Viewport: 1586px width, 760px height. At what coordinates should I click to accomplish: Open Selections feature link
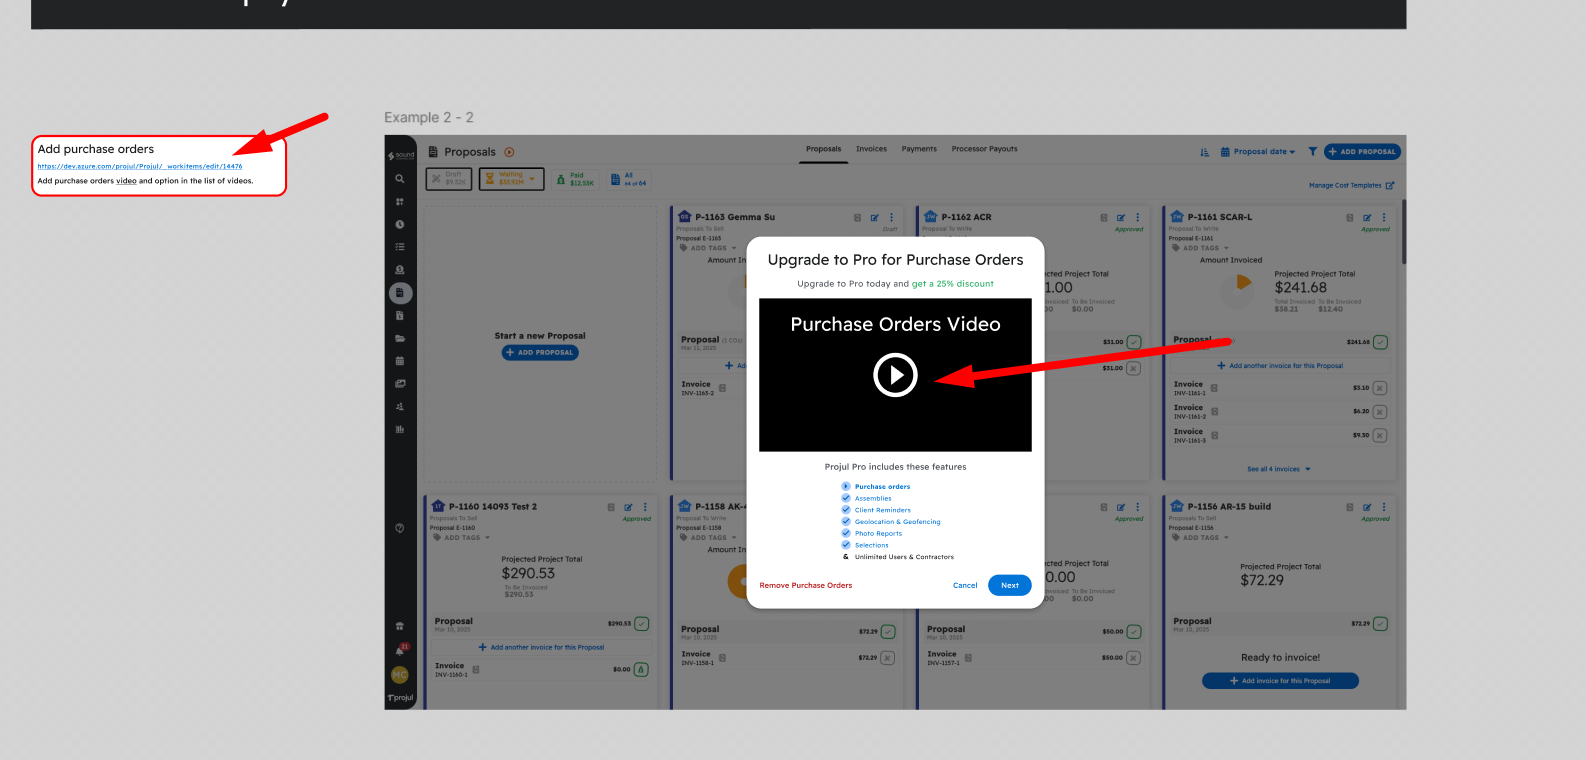(871, 545)
